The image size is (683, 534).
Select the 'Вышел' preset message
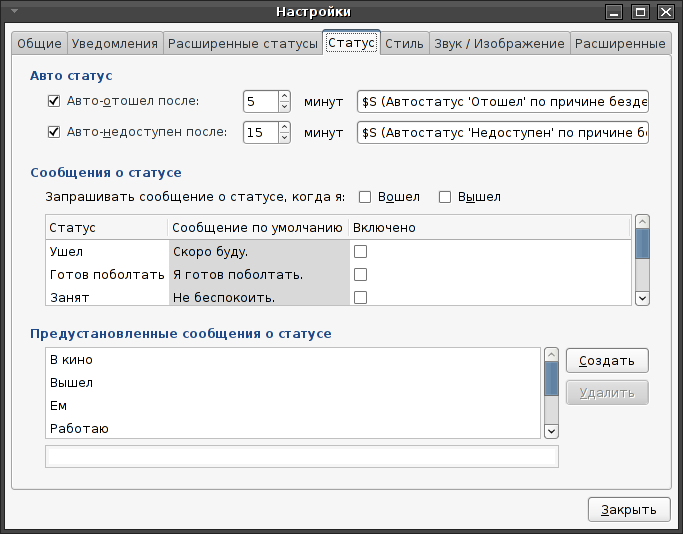(x=293, y=383)
